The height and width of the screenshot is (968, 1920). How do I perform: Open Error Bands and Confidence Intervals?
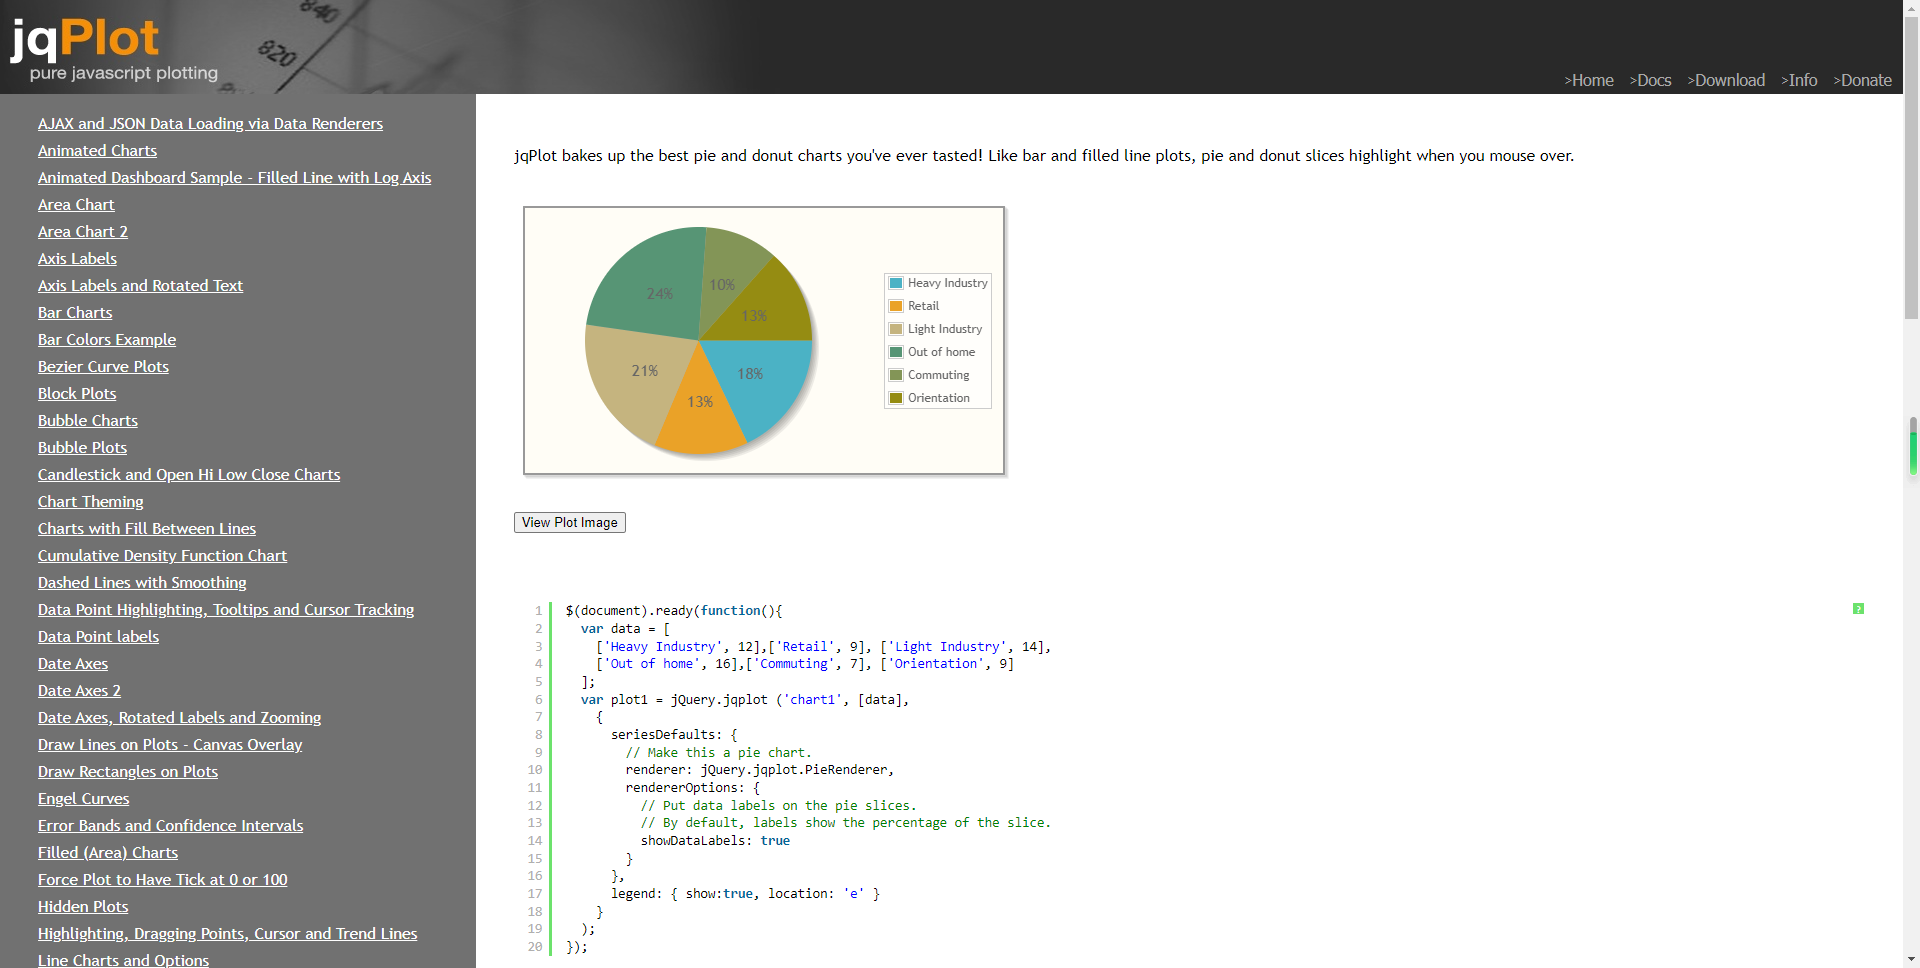point(170,825)
